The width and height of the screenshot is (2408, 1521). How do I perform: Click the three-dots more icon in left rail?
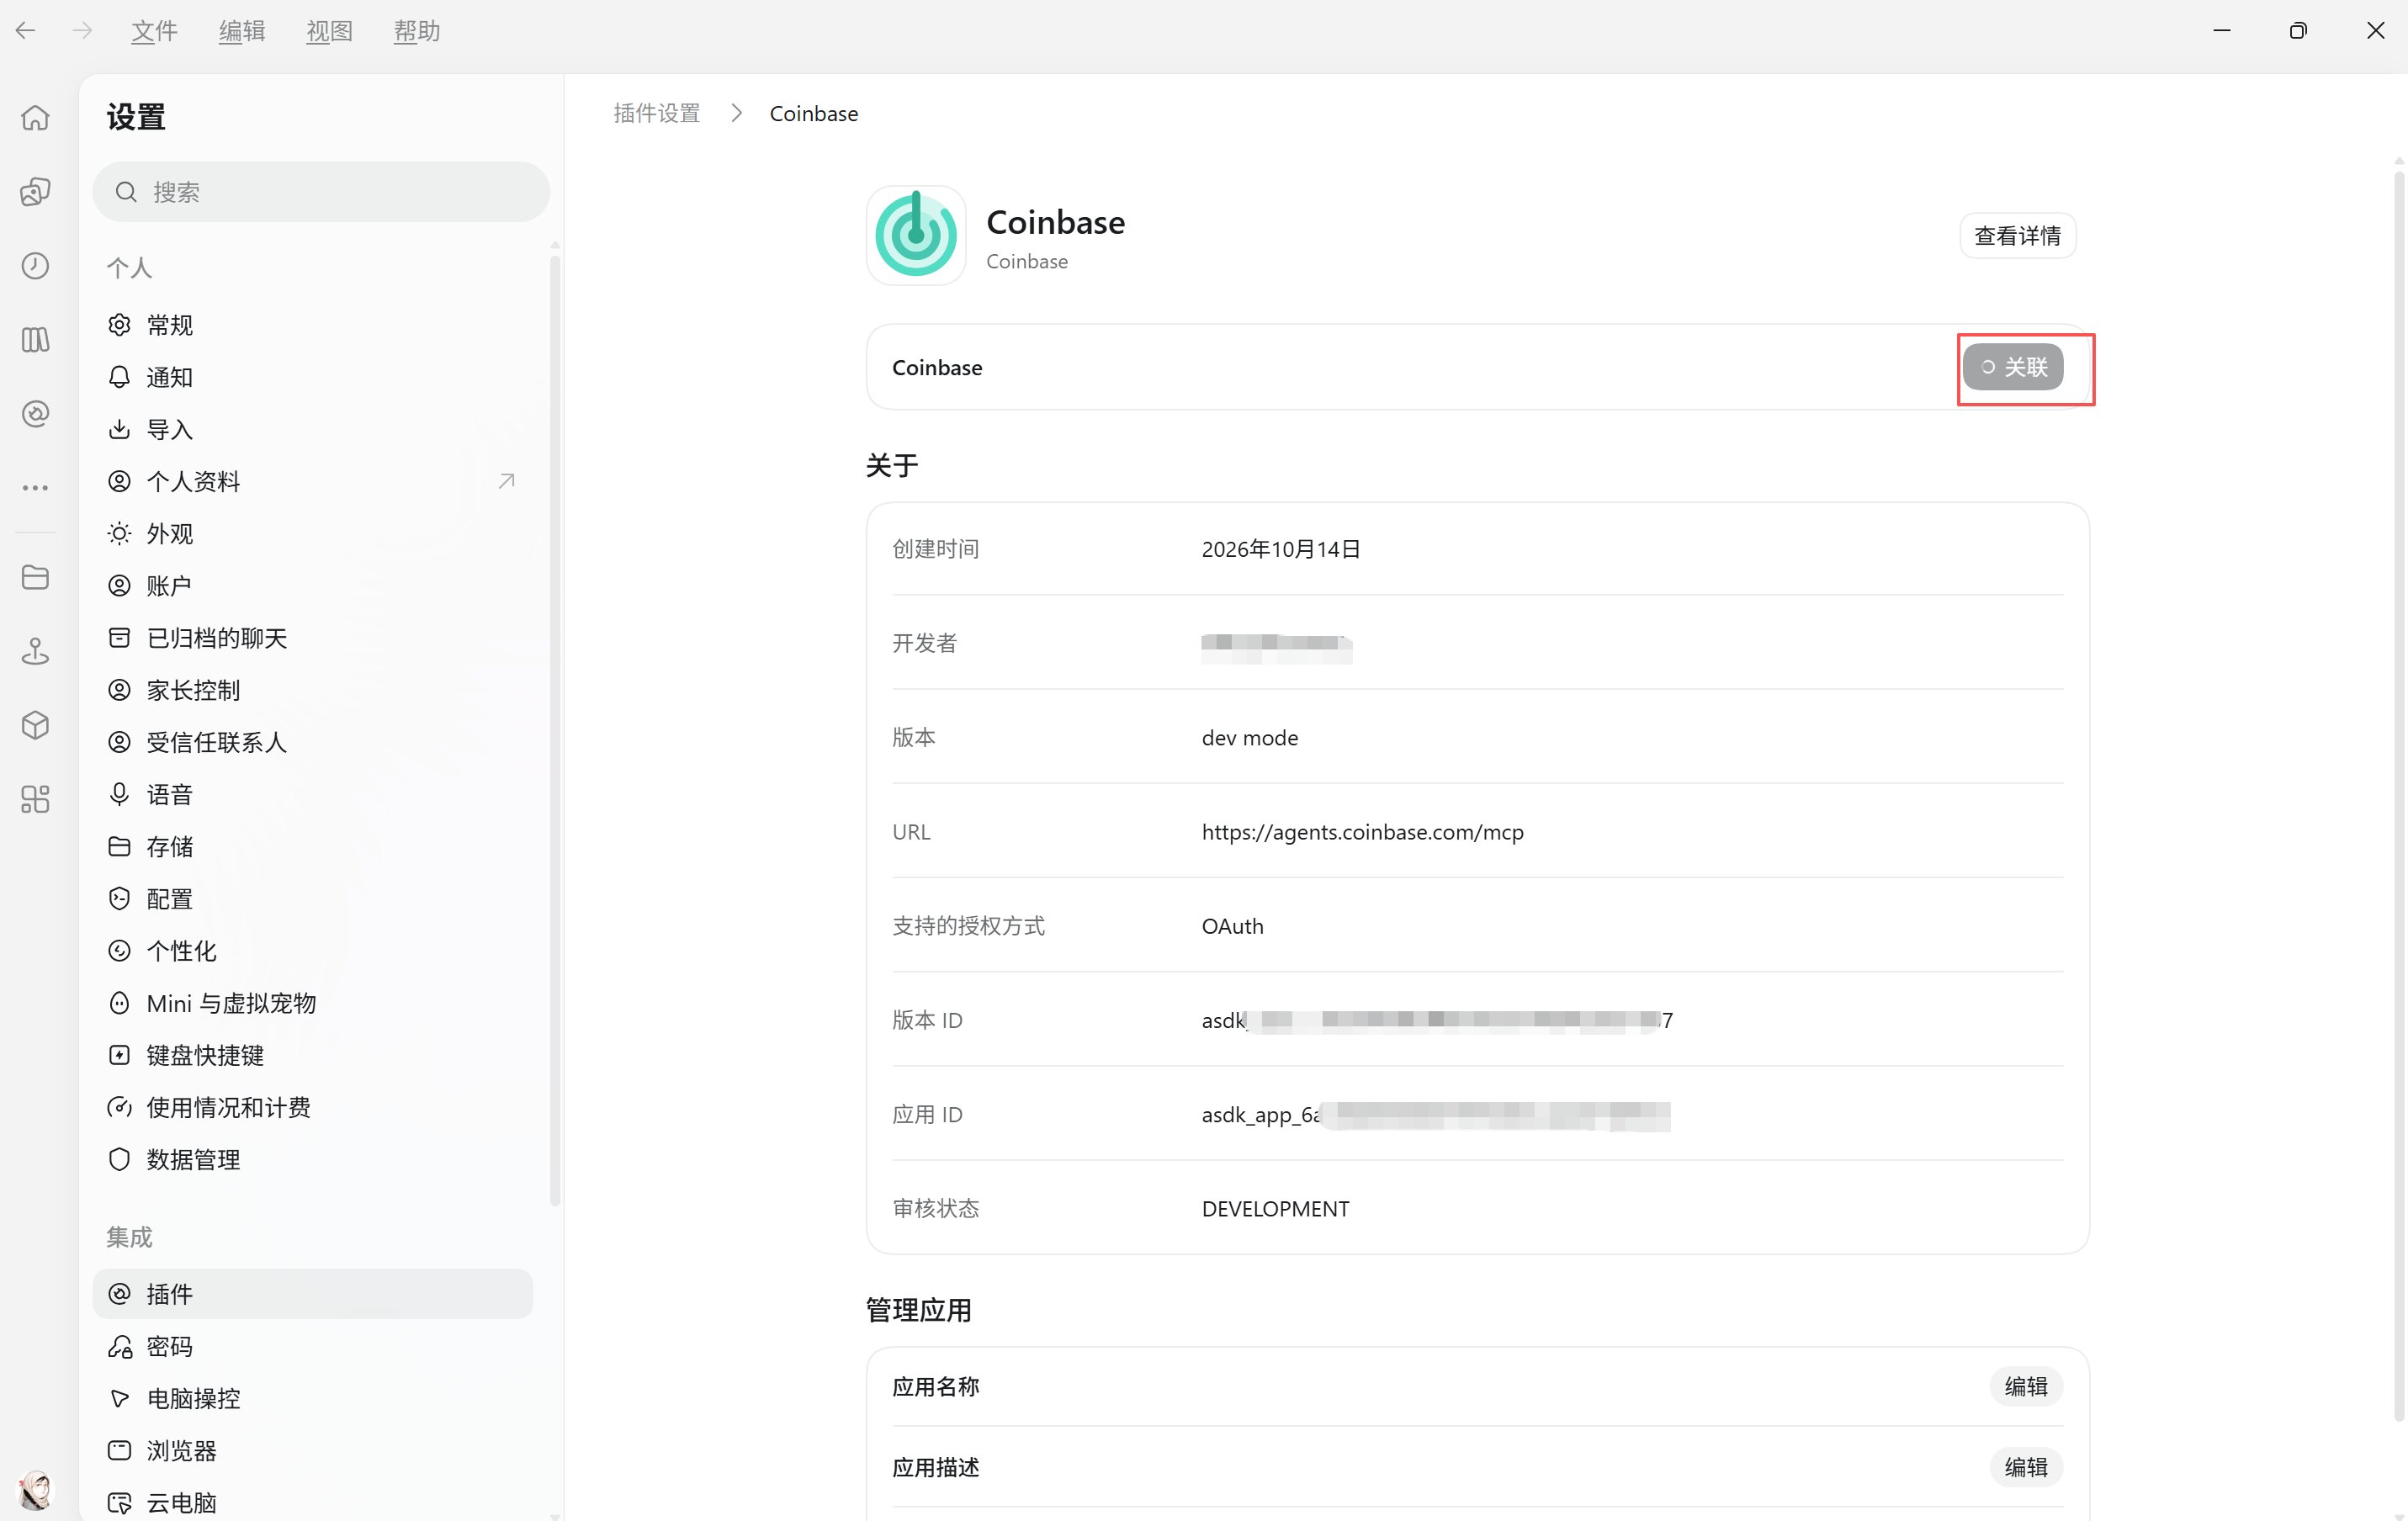point(35,488)
